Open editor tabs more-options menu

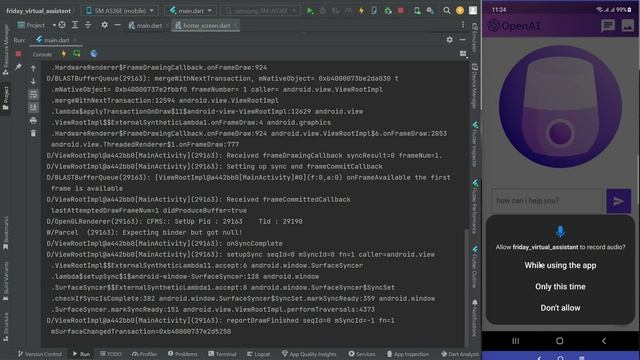(x=463, y=25)
